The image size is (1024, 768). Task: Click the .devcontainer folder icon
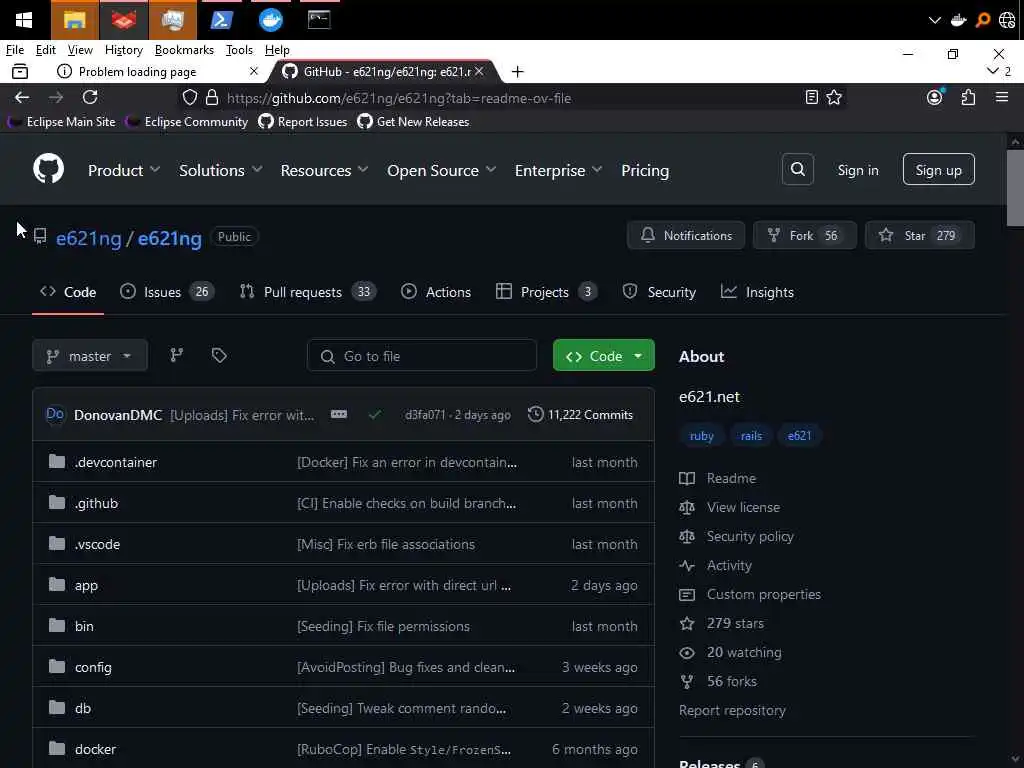coord(57,462)
